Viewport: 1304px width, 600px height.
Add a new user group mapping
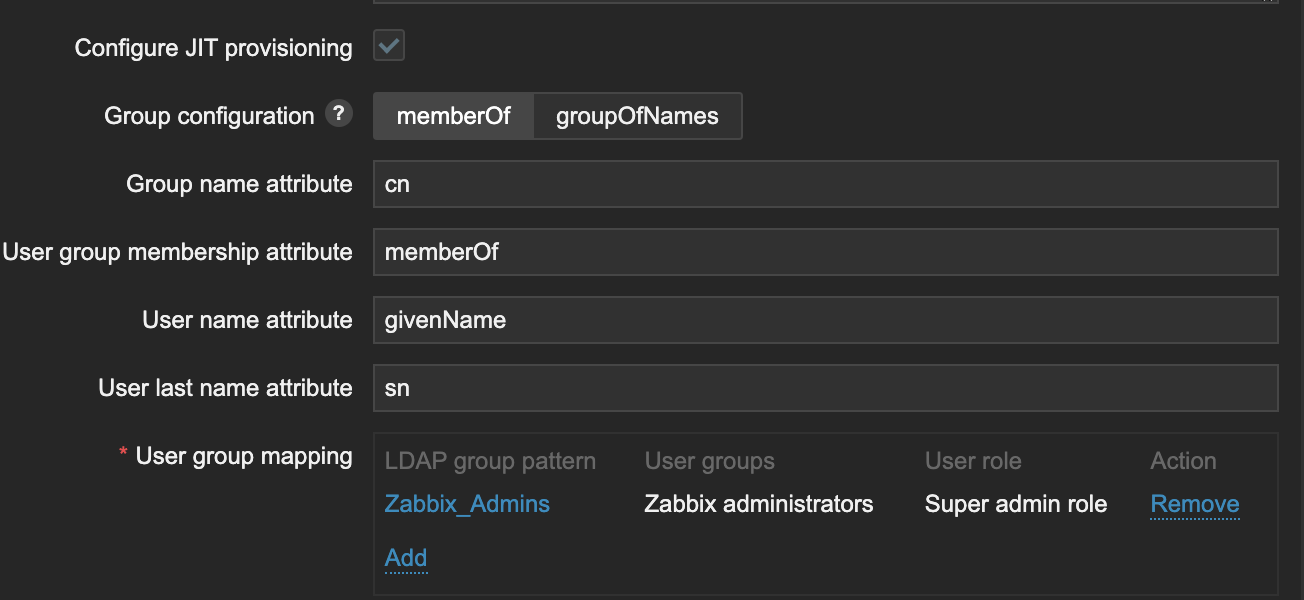point(406,558)
